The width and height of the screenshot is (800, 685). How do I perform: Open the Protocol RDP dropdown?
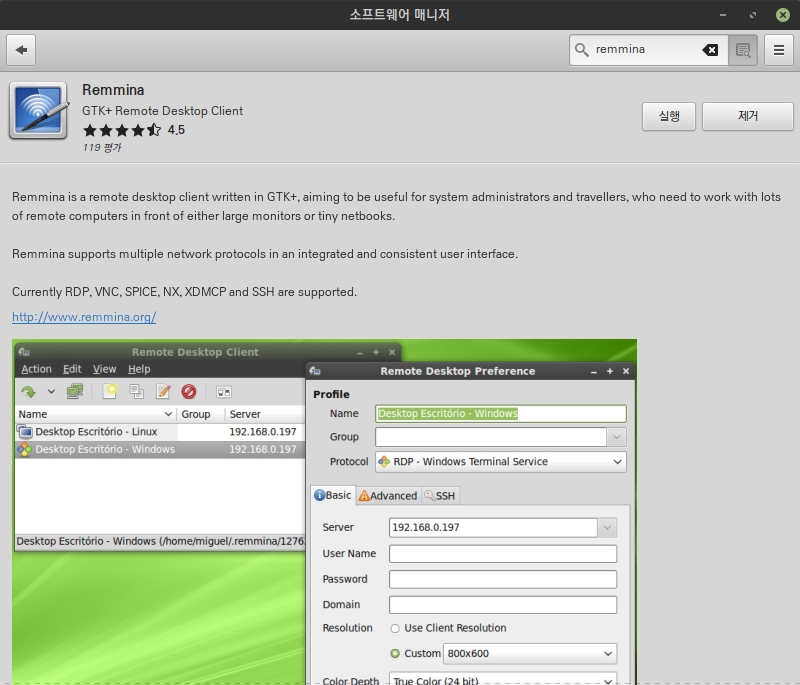(500, 462)
